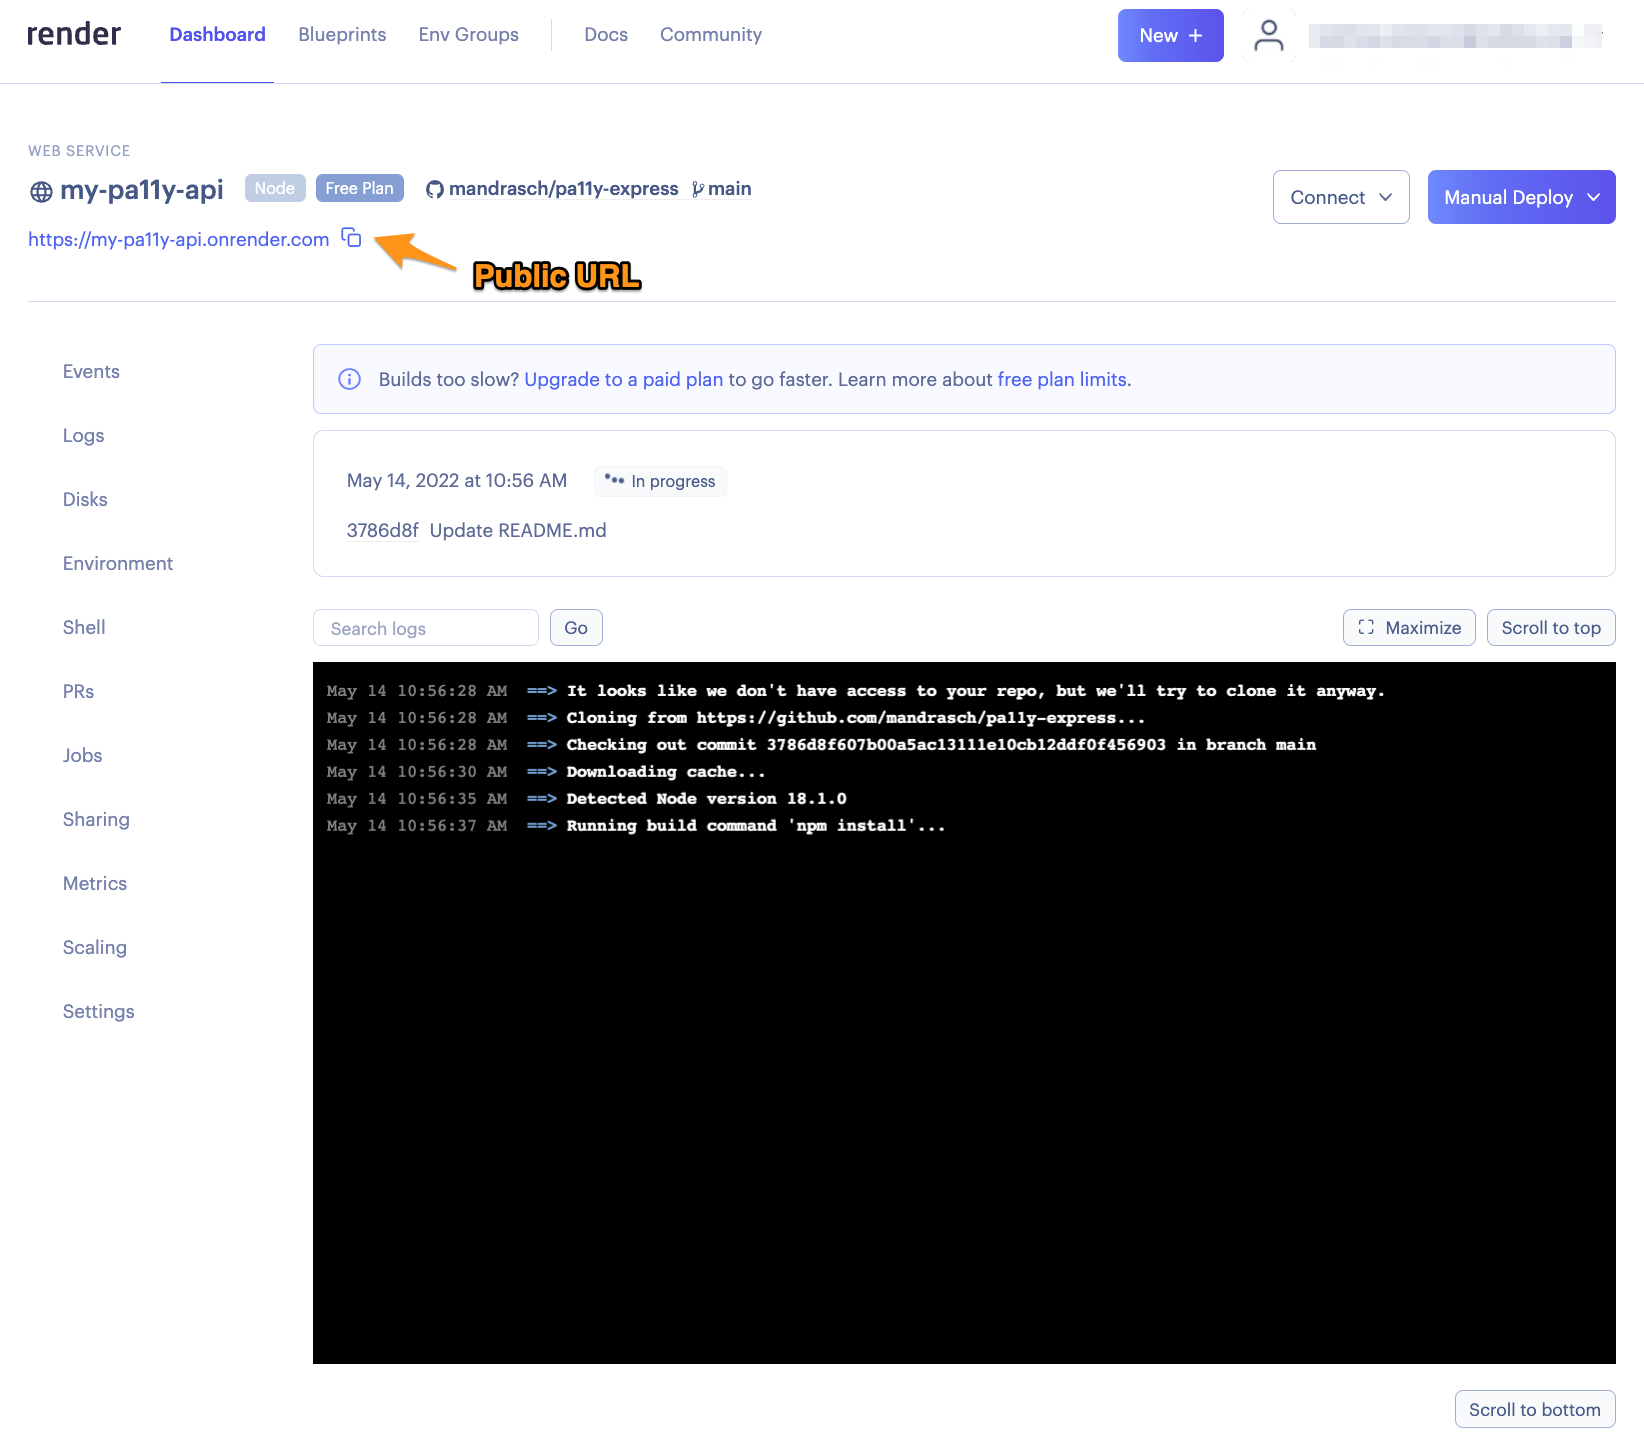Click Scroll to top button
The image size is (1644, 1442).
coord(1551,628)
